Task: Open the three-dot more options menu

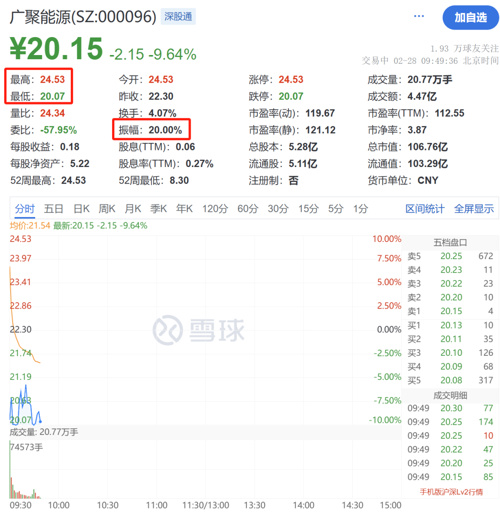Action: (418, 16)
